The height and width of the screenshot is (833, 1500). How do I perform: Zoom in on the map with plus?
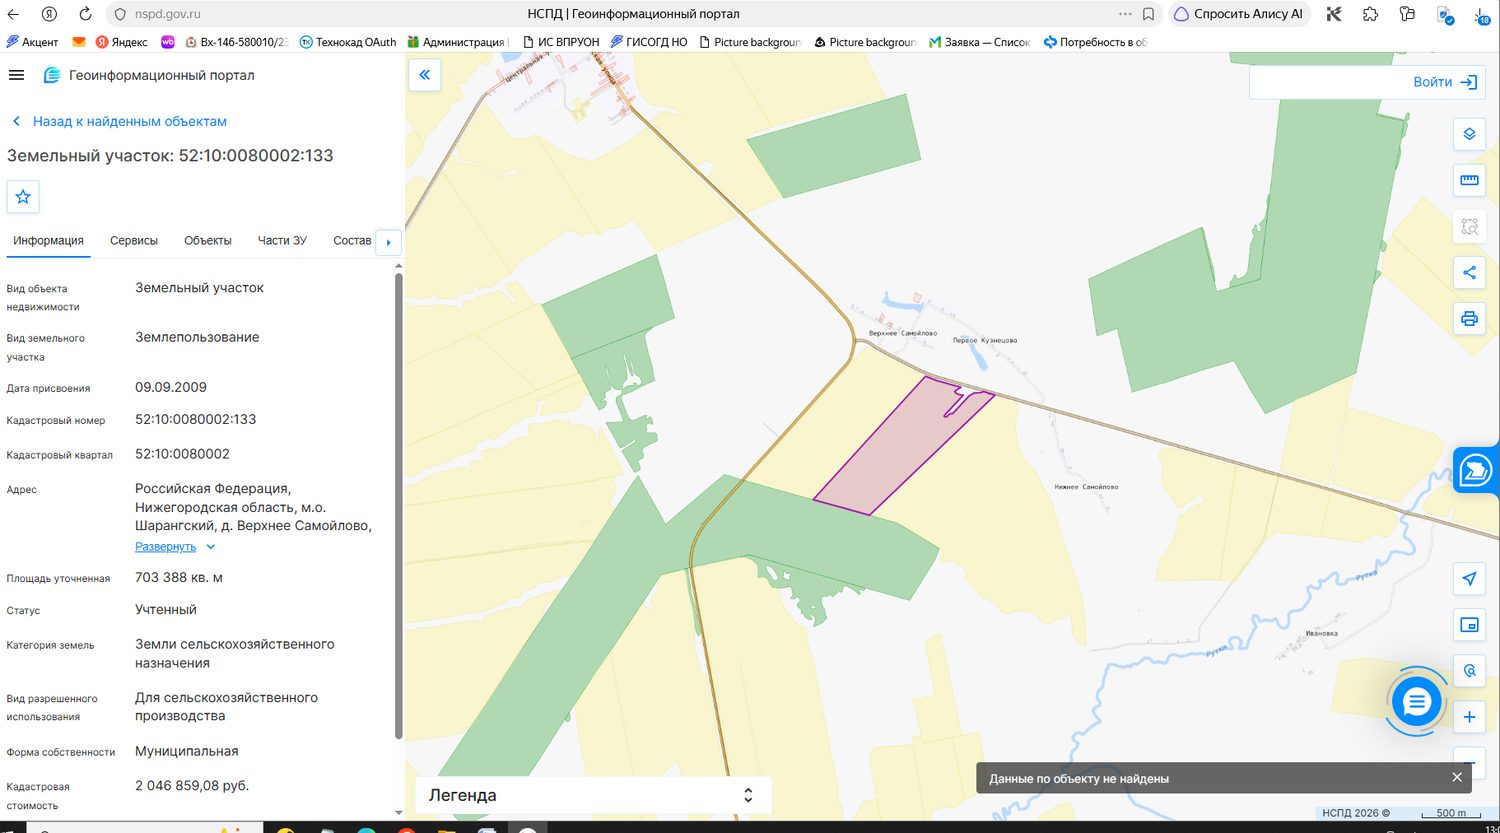click(1469, 717)
